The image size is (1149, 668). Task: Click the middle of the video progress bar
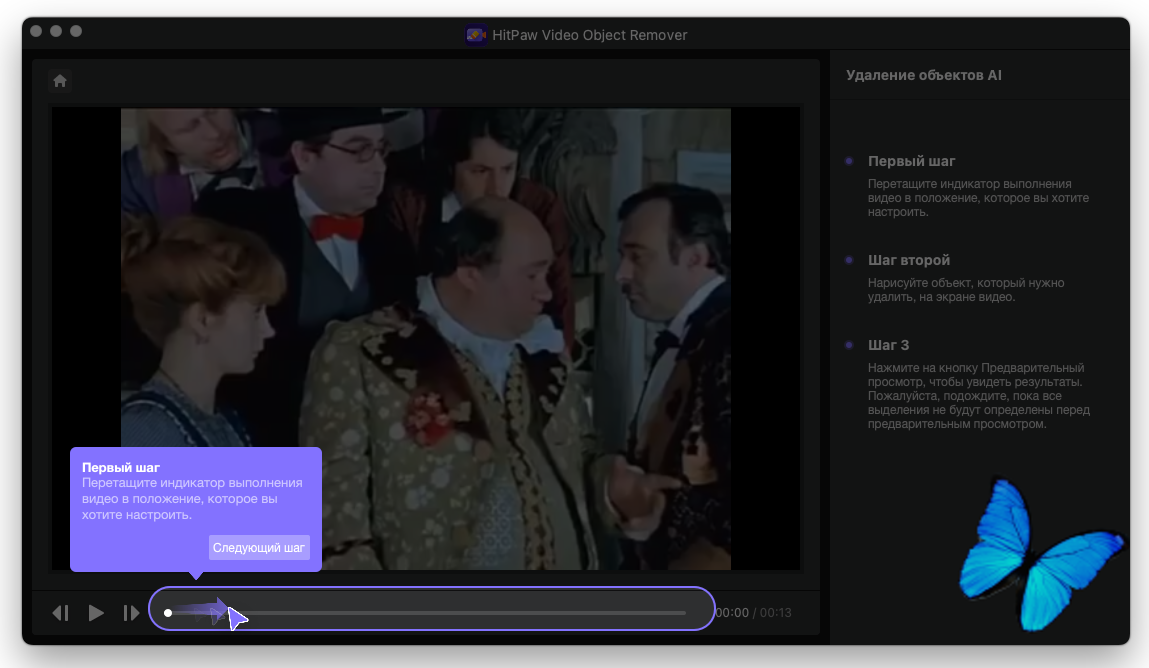click(x=427, y=613)
